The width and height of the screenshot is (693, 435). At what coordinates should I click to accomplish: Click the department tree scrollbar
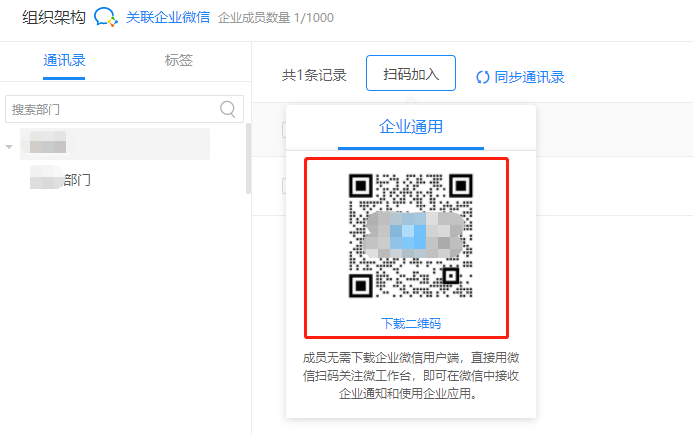tap(248, 159)
